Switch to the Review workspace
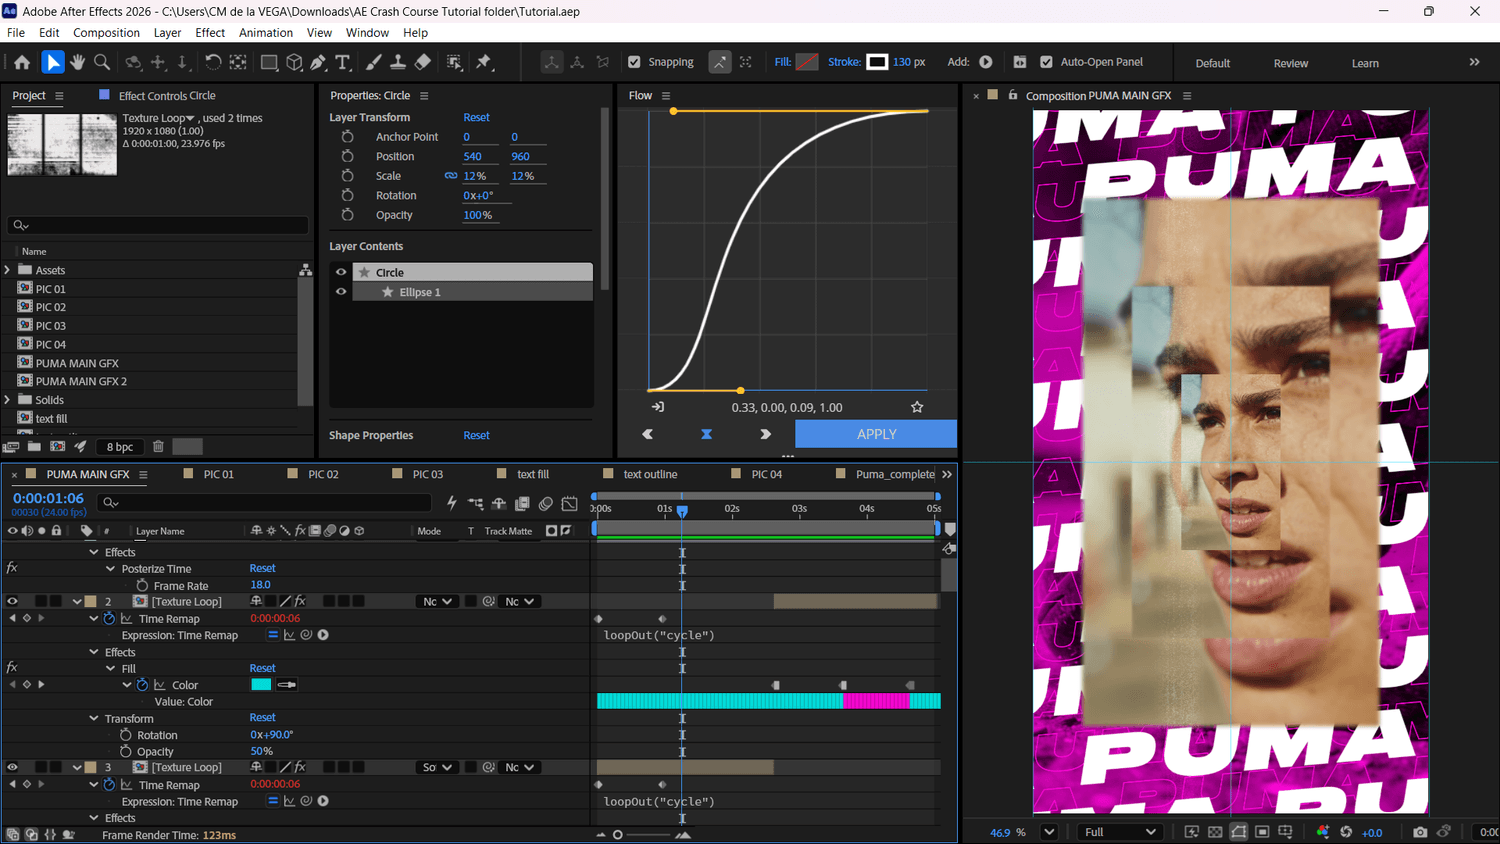This screenshot has height=844, width=1500. tap(1290, 63)
